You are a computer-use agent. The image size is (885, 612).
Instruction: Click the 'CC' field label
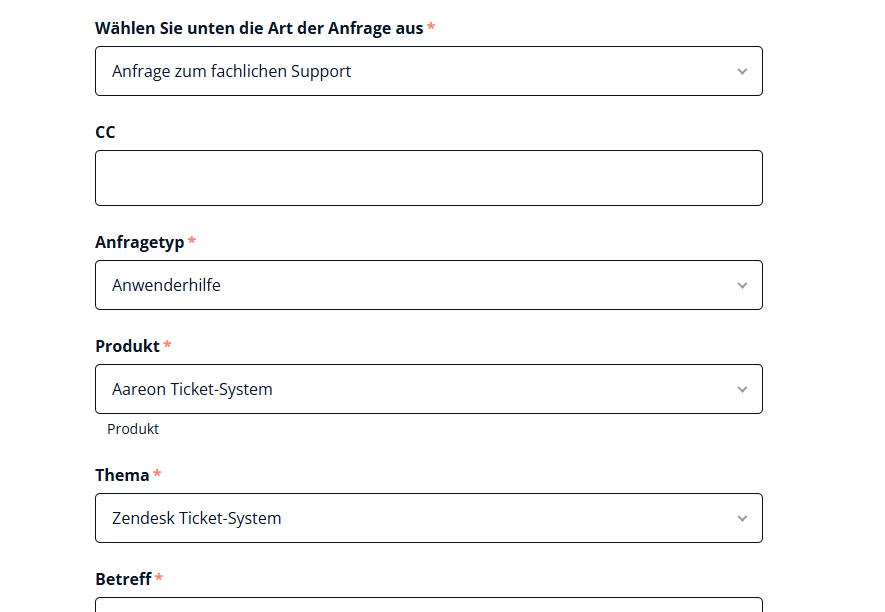coord(105,132)
